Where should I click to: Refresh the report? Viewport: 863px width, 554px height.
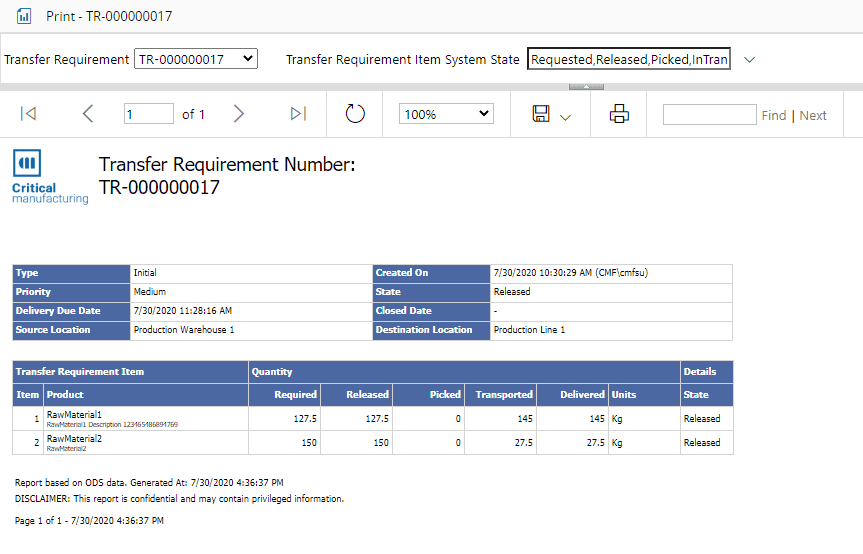point(355,114)
